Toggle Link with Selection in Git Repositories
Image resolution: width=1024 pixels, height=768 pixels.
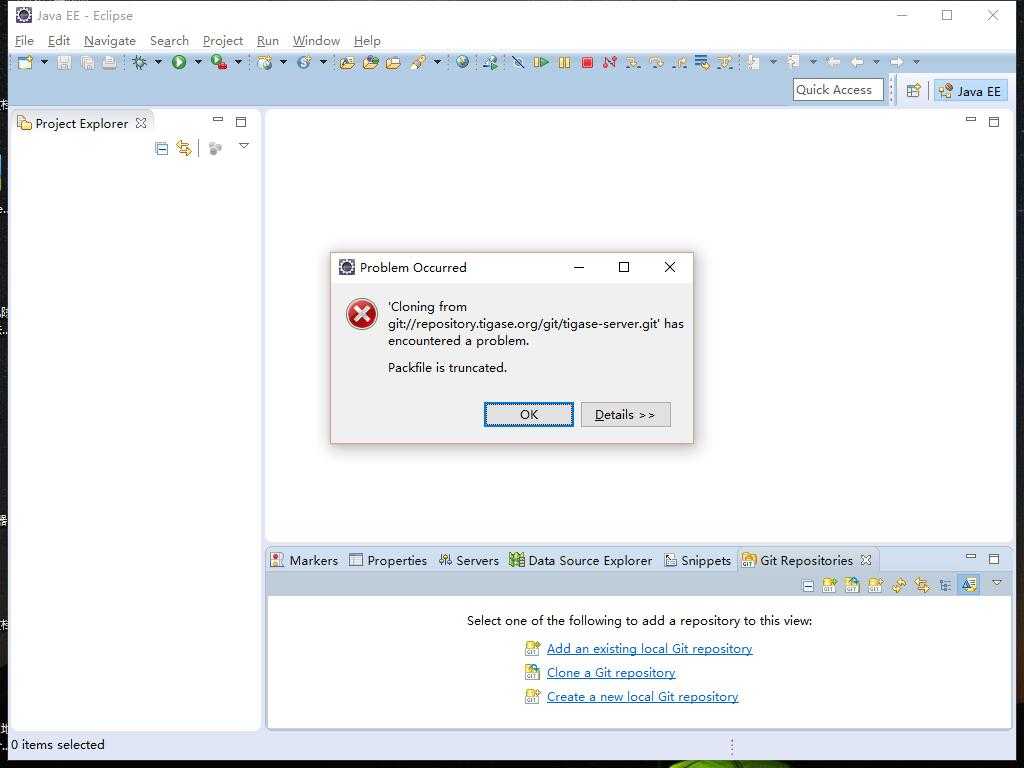tap(922, 585)
